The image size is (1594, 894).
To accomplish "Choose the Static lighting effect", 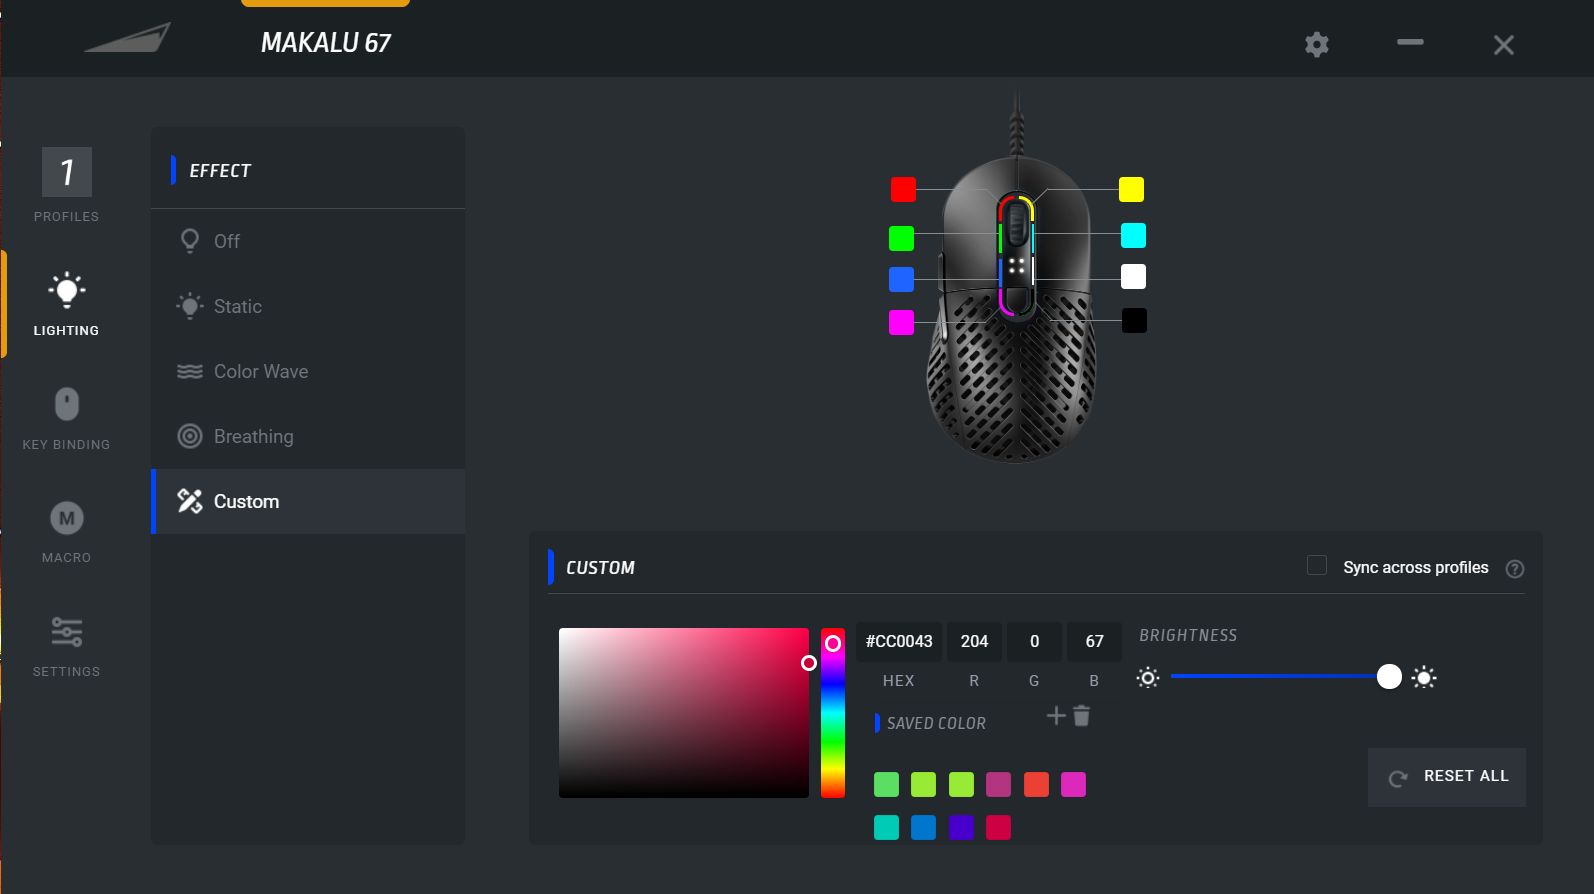I will click(x=308, y=306).
